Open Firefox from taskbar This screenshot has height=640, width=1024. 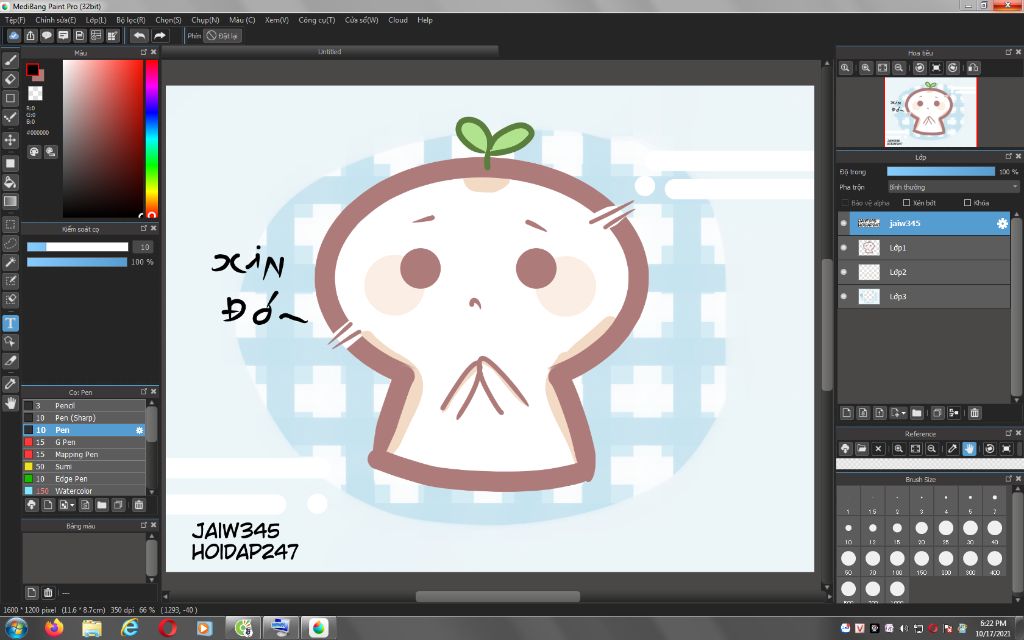click(x=54, y=628)
